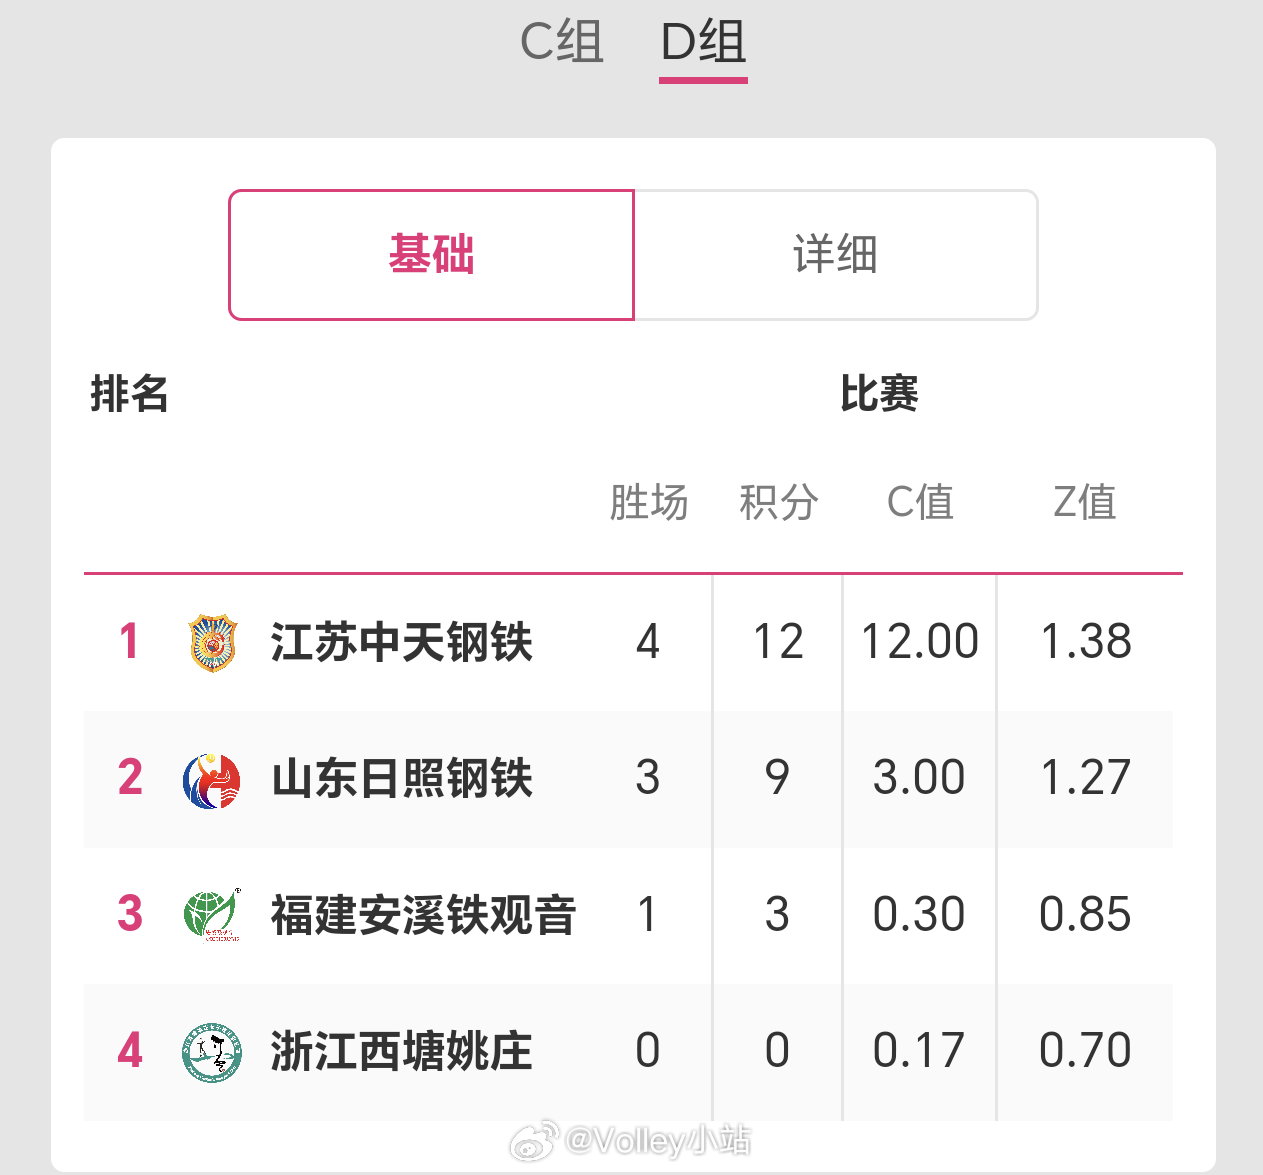Switch to the C组 tab

[560, 42]
